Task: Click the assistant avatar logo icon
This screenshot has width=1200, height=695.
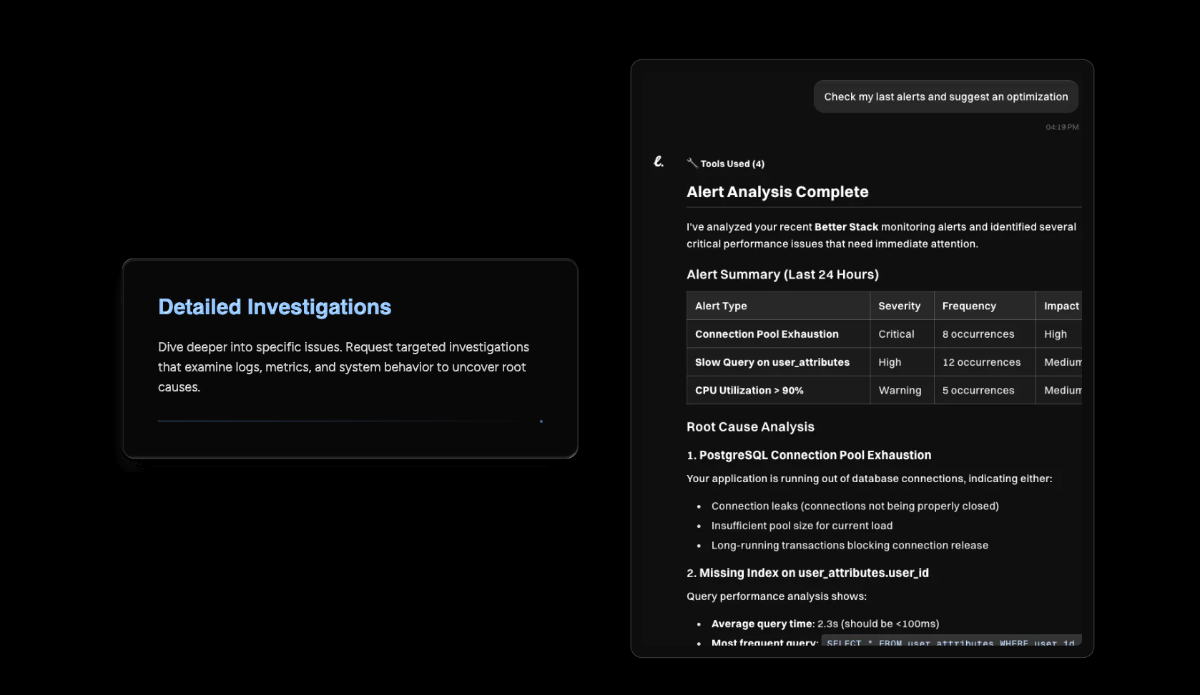Action: pos(658,162)
